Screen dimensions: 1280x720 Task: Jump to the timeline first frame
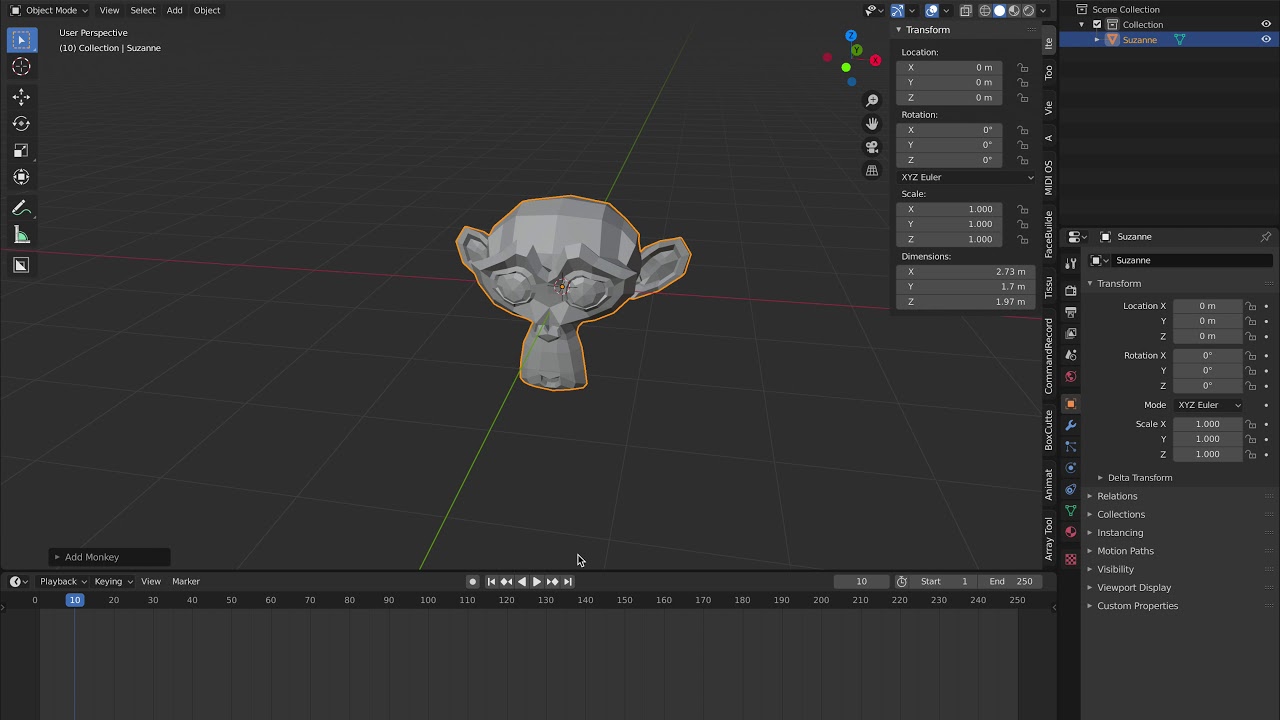[x=491, y=581]
